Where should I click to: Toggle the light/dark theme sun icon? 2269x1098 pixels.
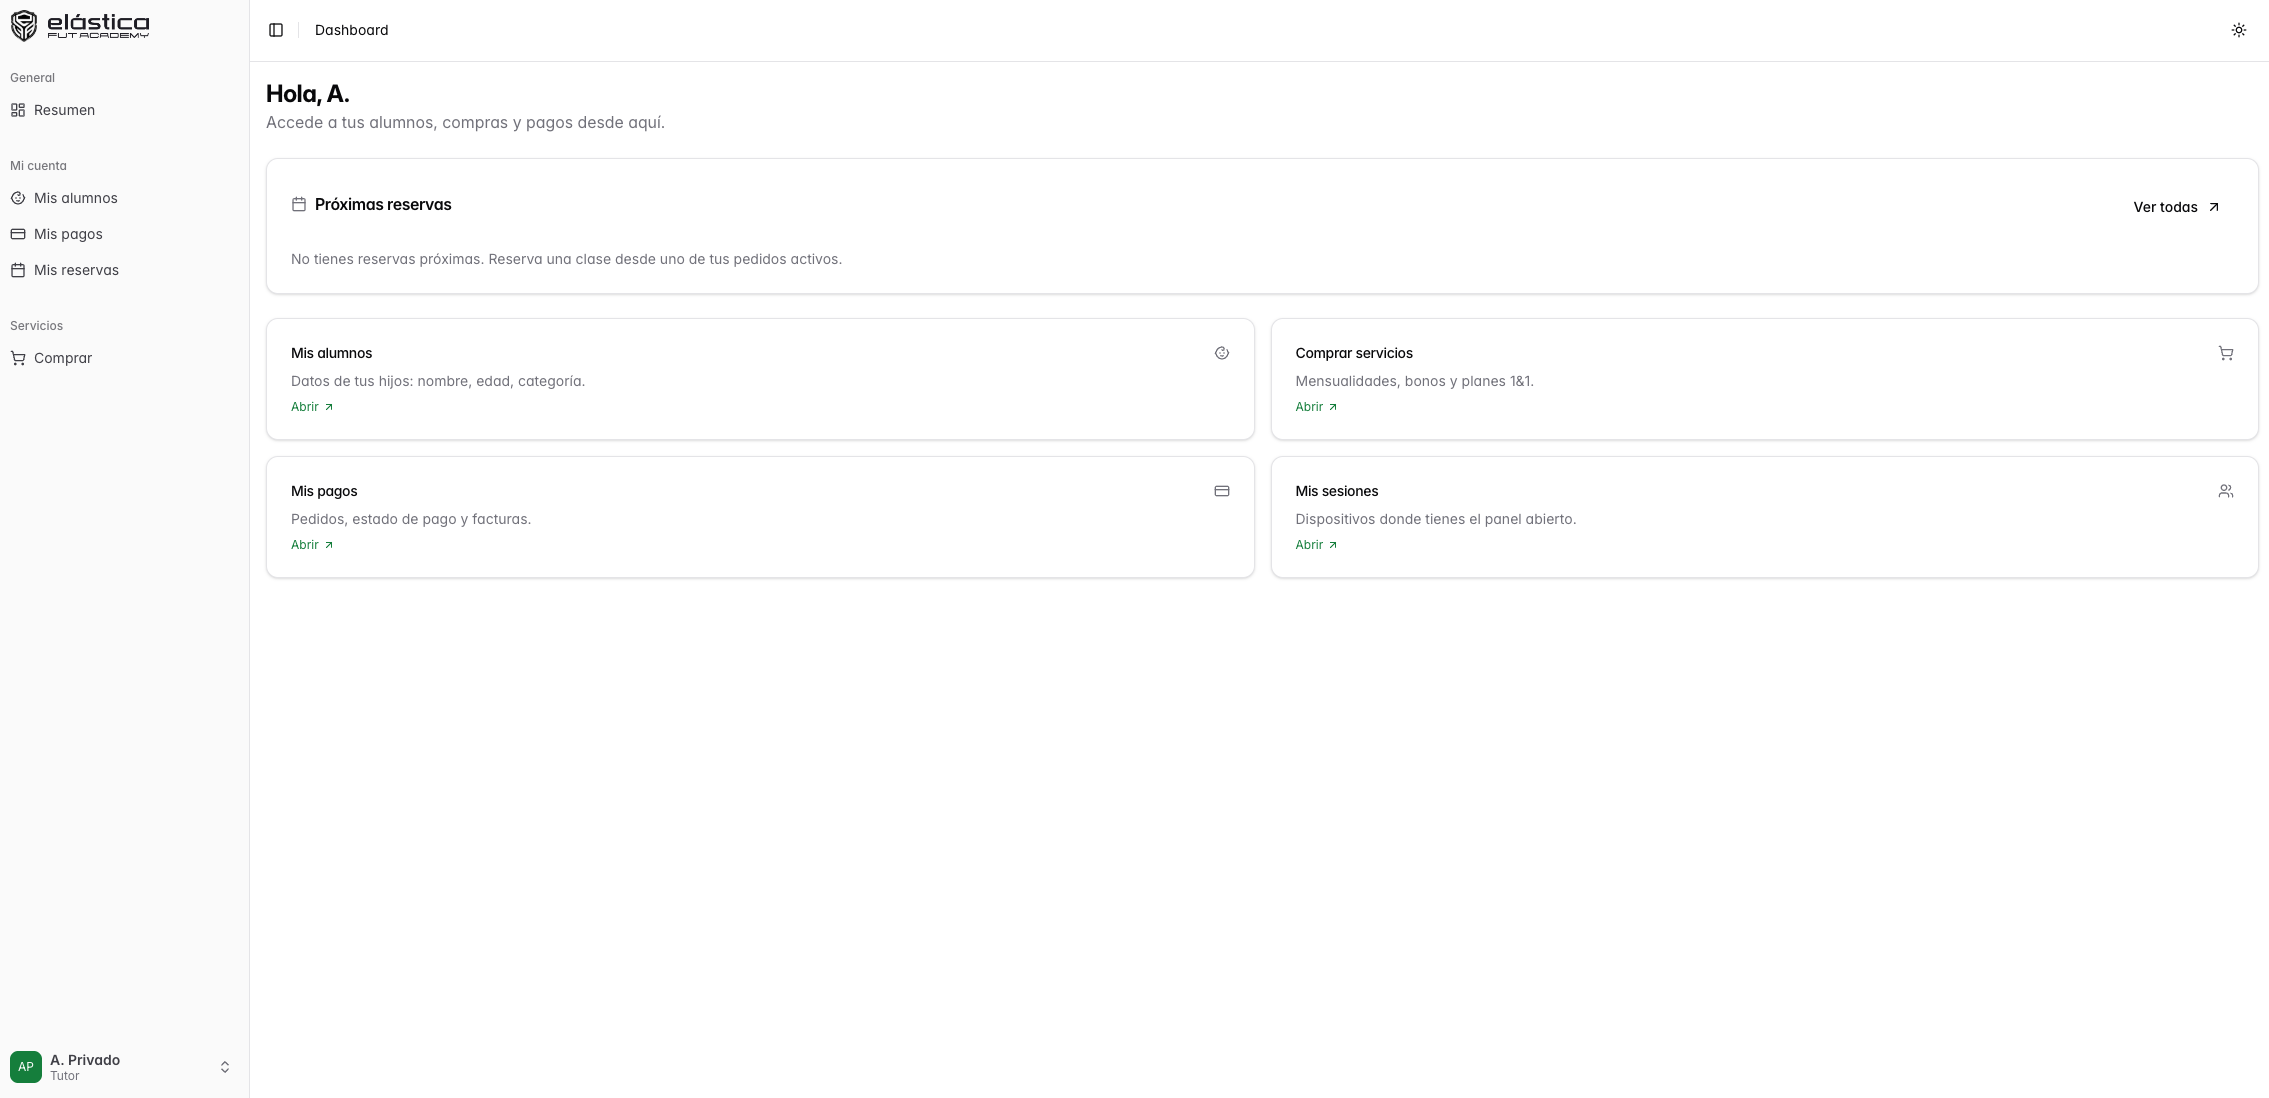[x=2239, y=30]
